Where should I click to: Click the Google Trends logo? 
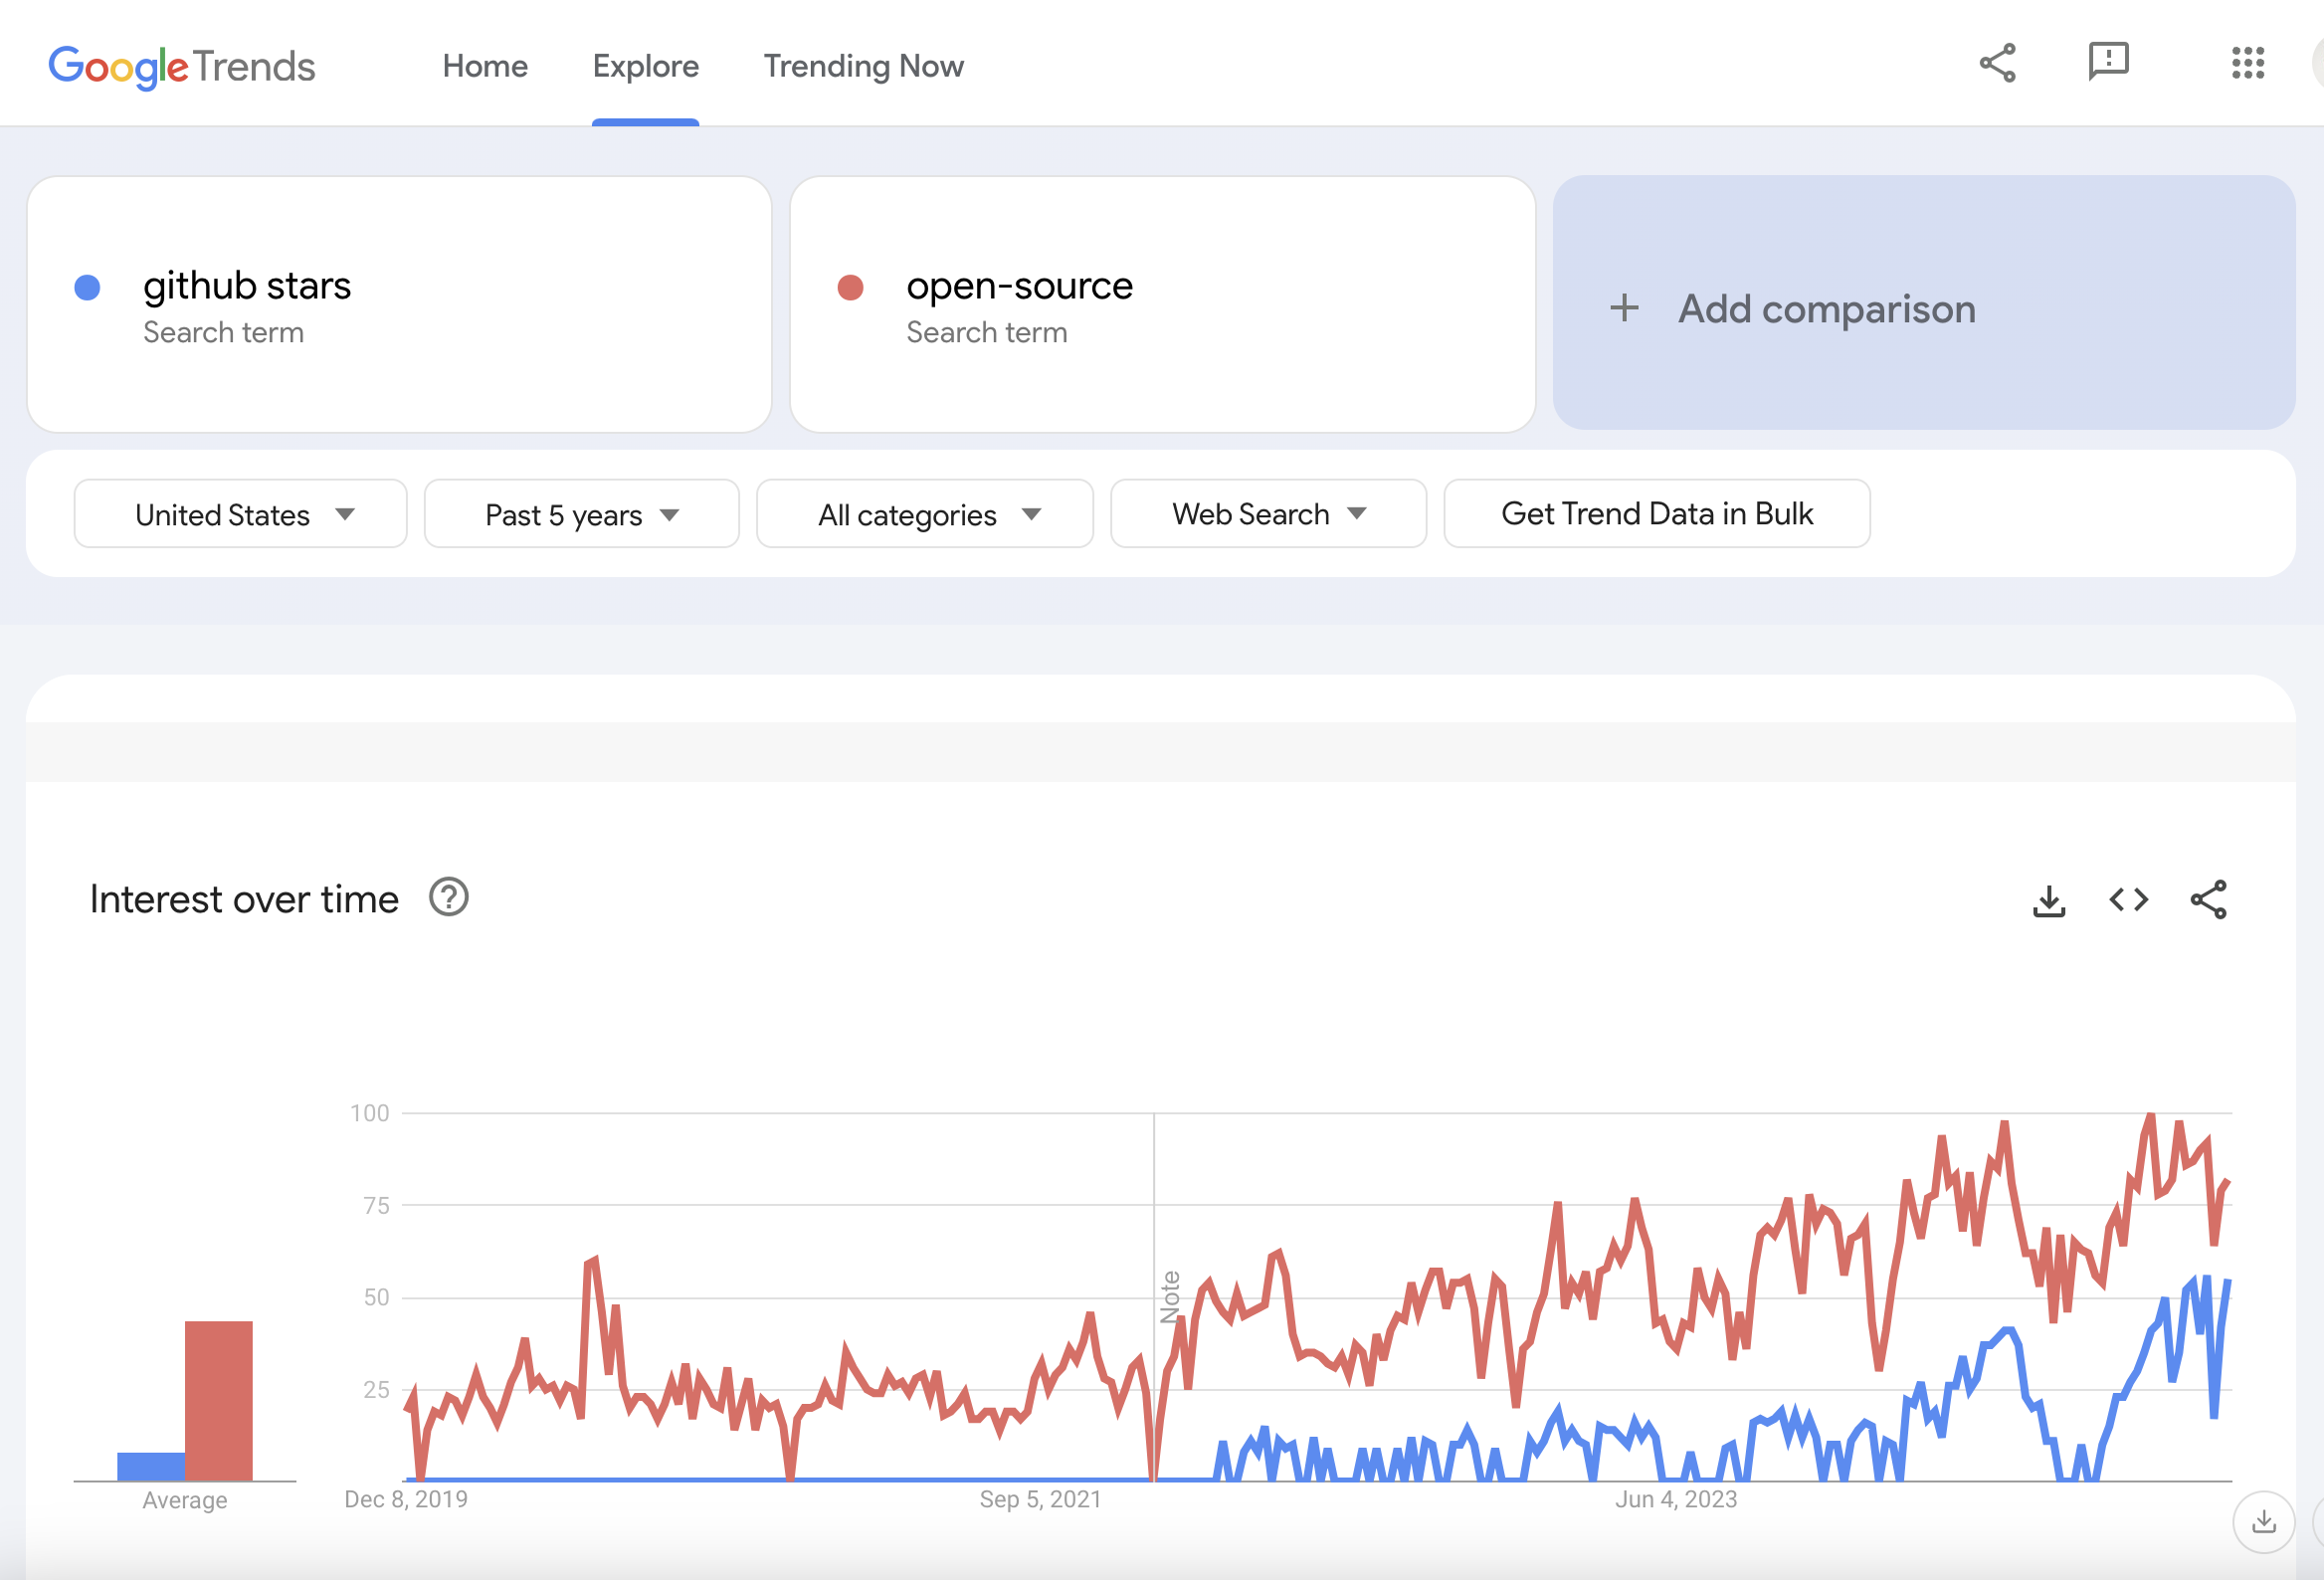click(x=182, y=66)
